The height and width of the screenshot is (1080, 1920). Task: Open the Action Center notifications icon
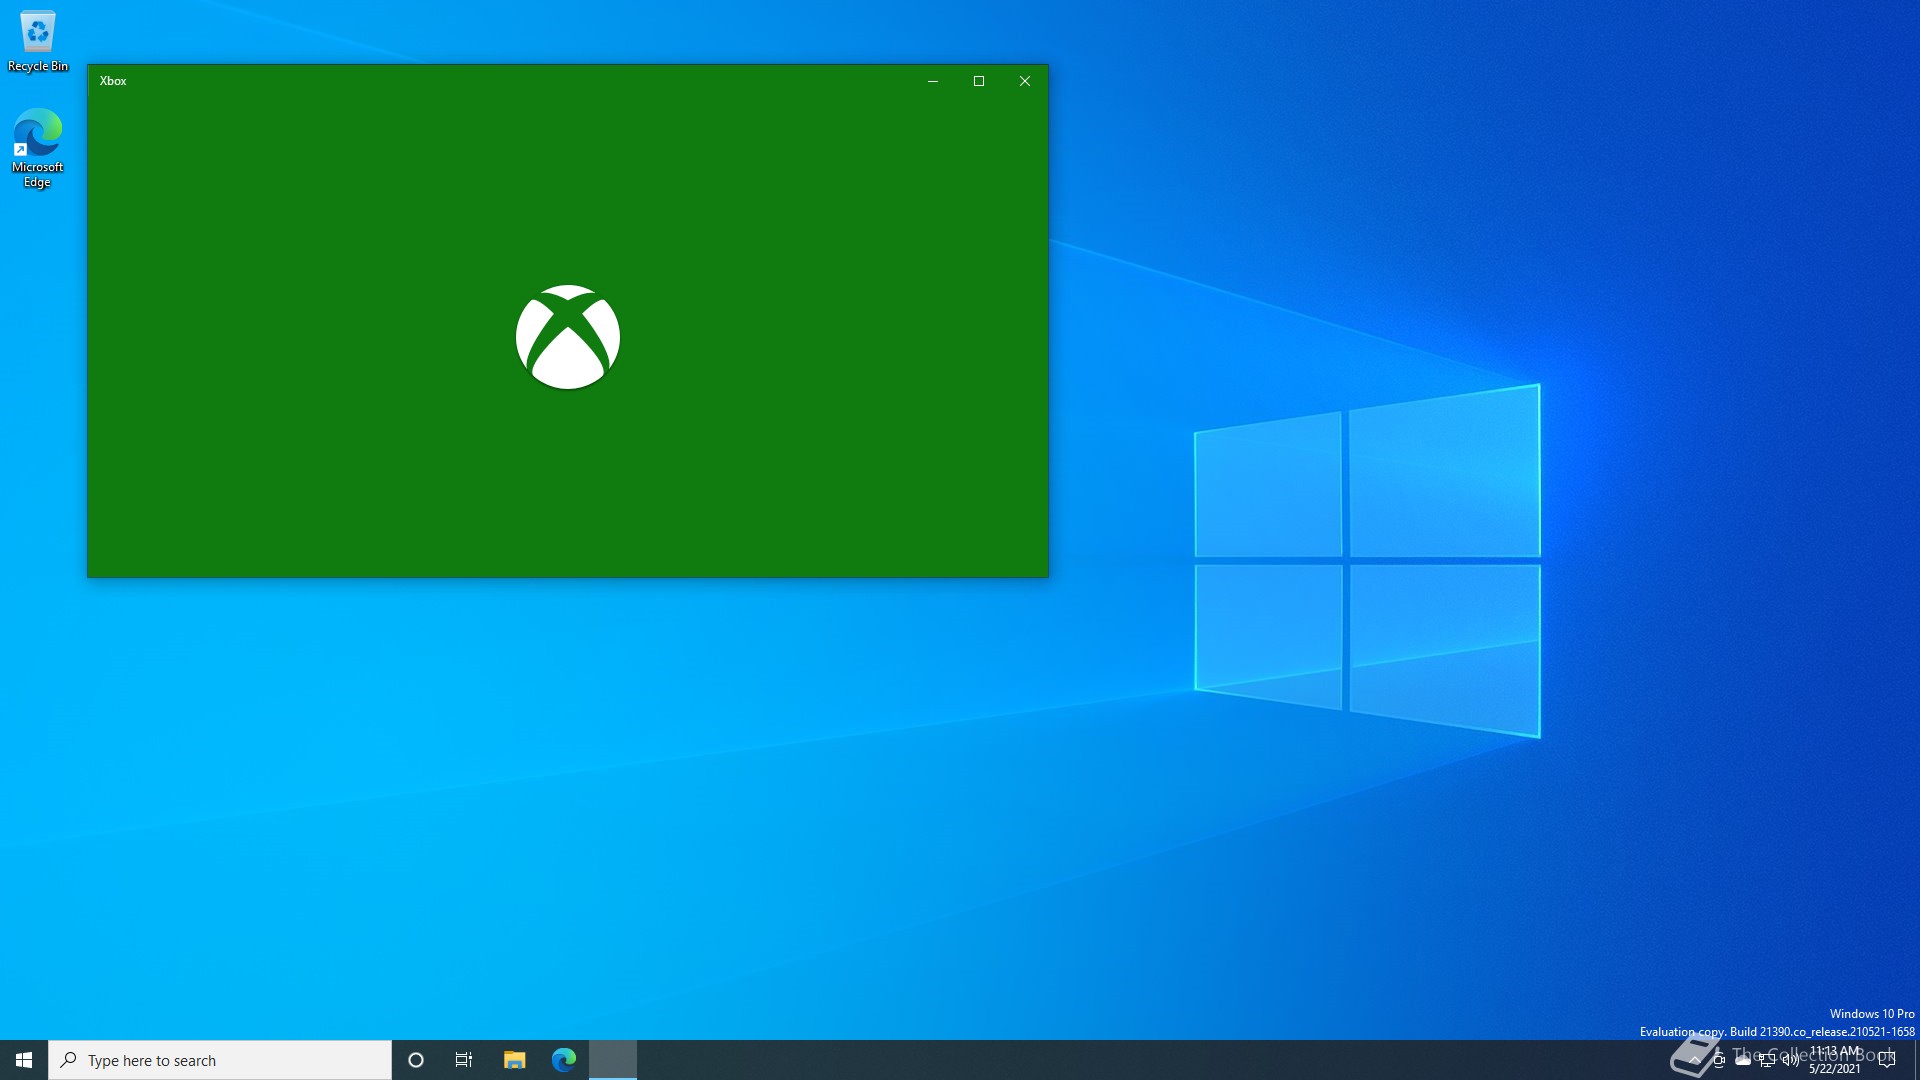coord(1887,1060)
